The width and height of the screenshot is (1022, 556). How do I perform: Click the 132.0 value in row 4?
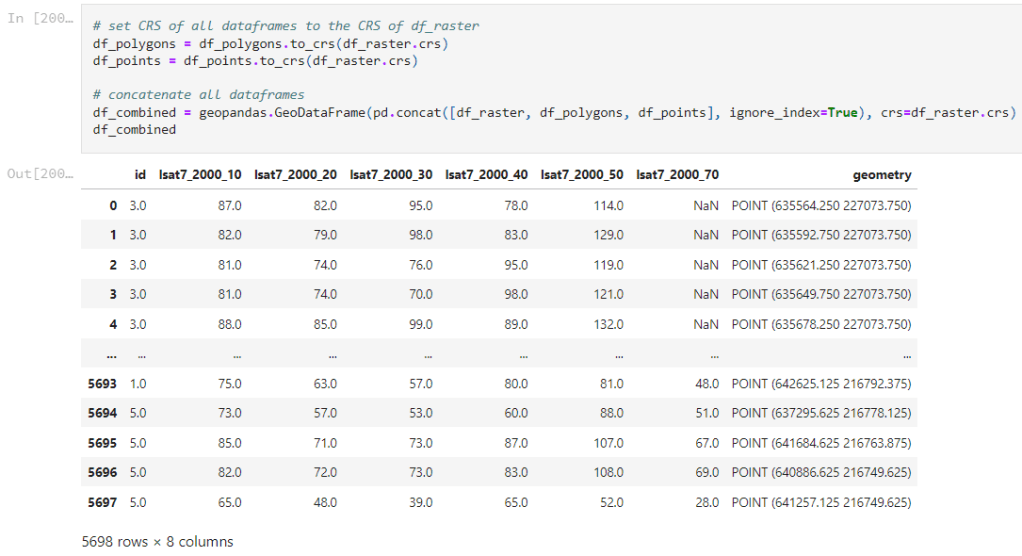click(606, 324)
